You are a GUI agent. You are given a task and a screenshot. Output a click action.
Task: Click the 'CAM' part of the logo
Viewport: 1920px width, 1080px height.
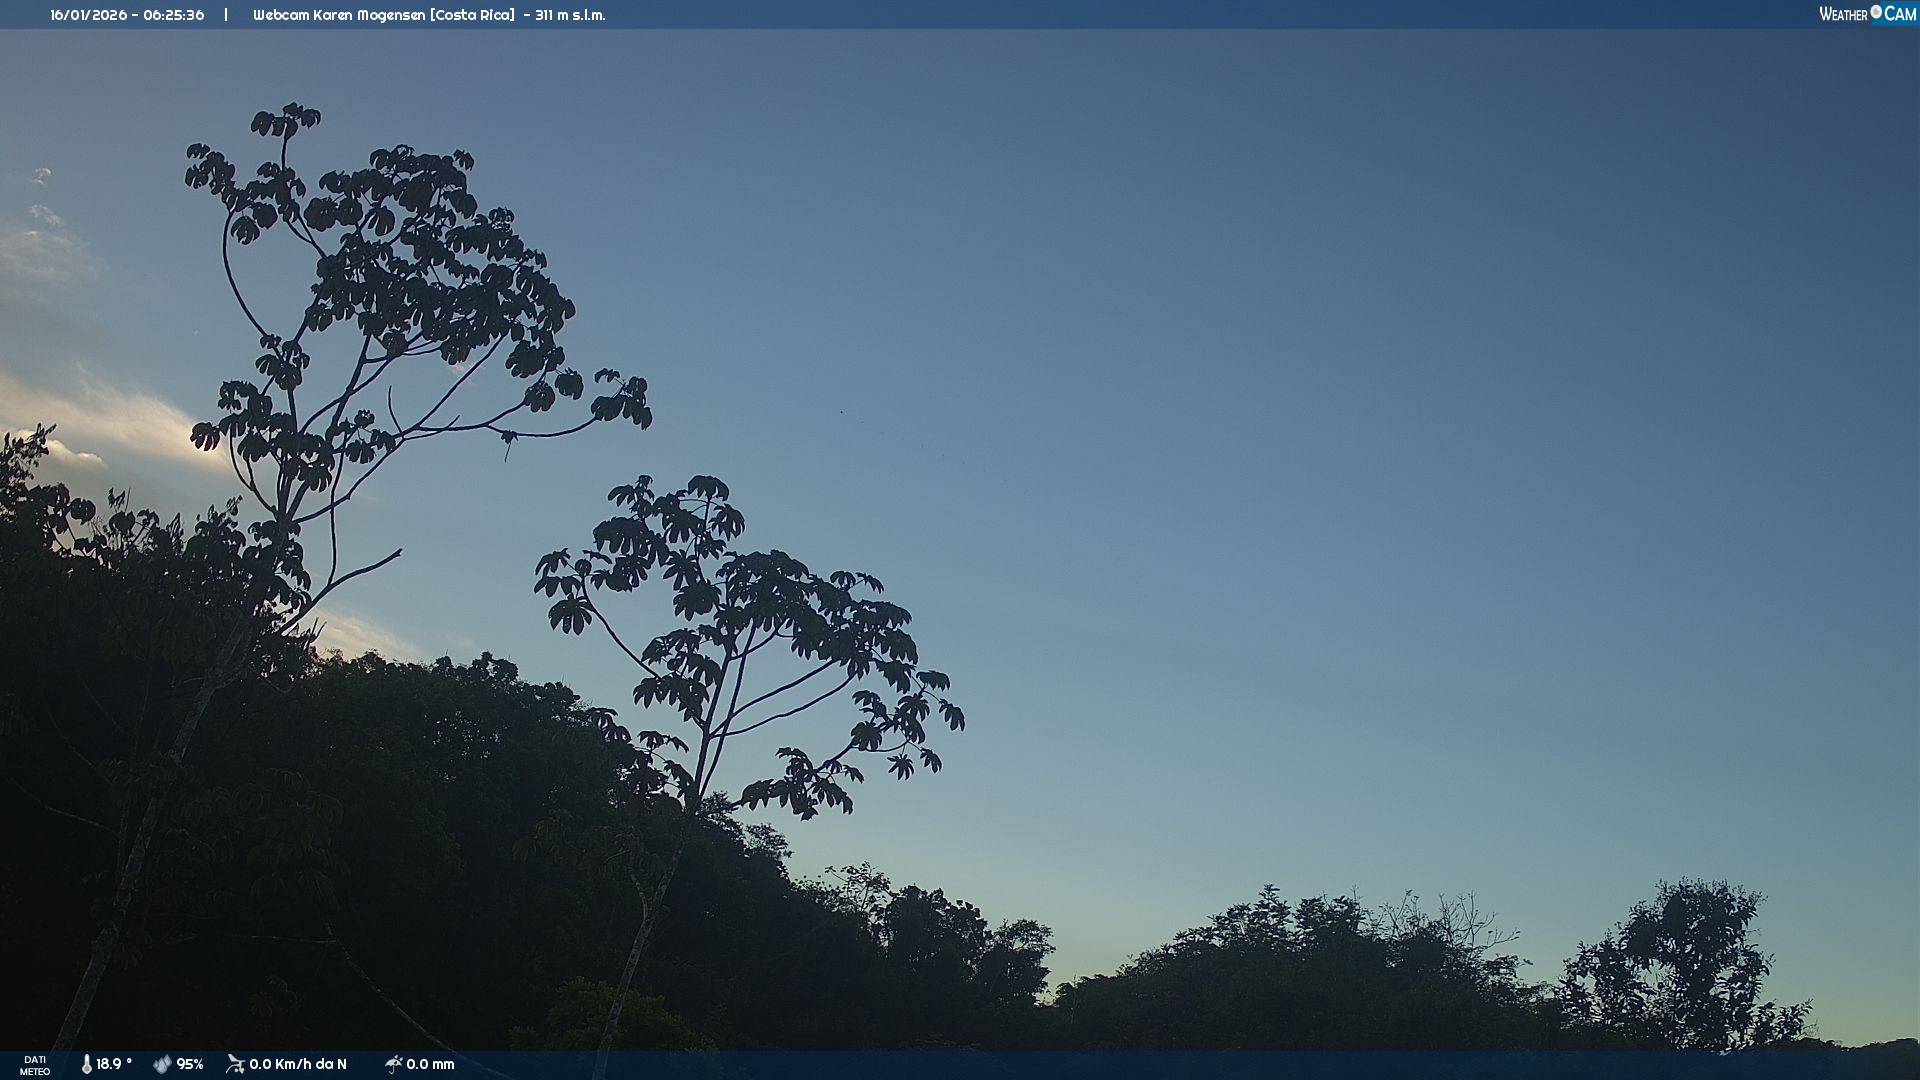1900,14
